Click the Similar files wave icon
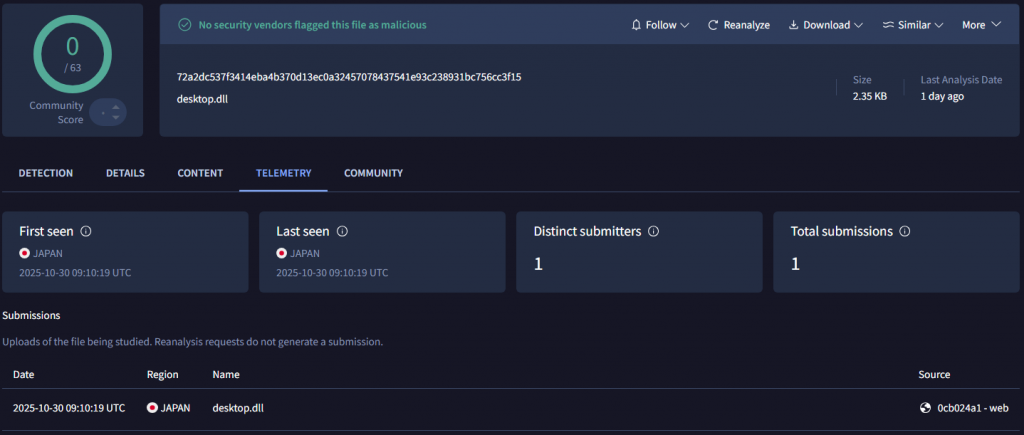The width and height of the screenshot is (1024, 435). 888,25
